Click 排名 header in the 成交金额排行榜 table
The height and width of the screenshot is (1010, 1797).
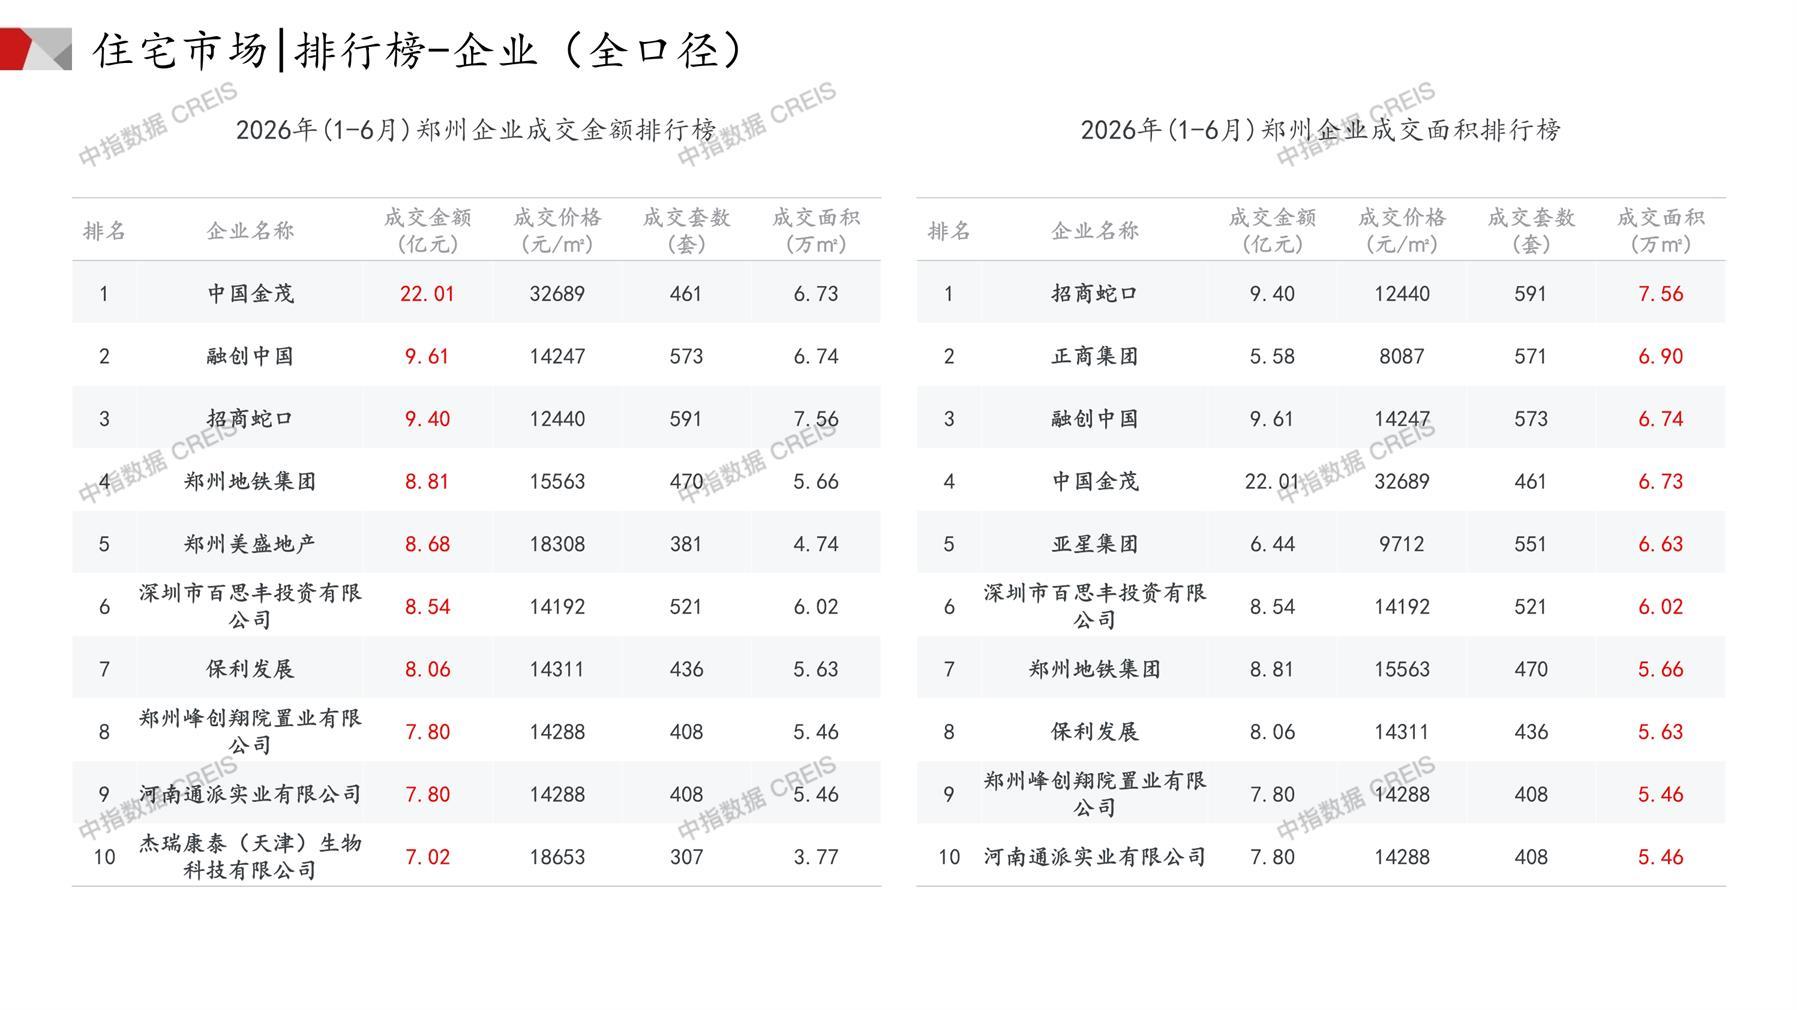(x=104, y=231)
